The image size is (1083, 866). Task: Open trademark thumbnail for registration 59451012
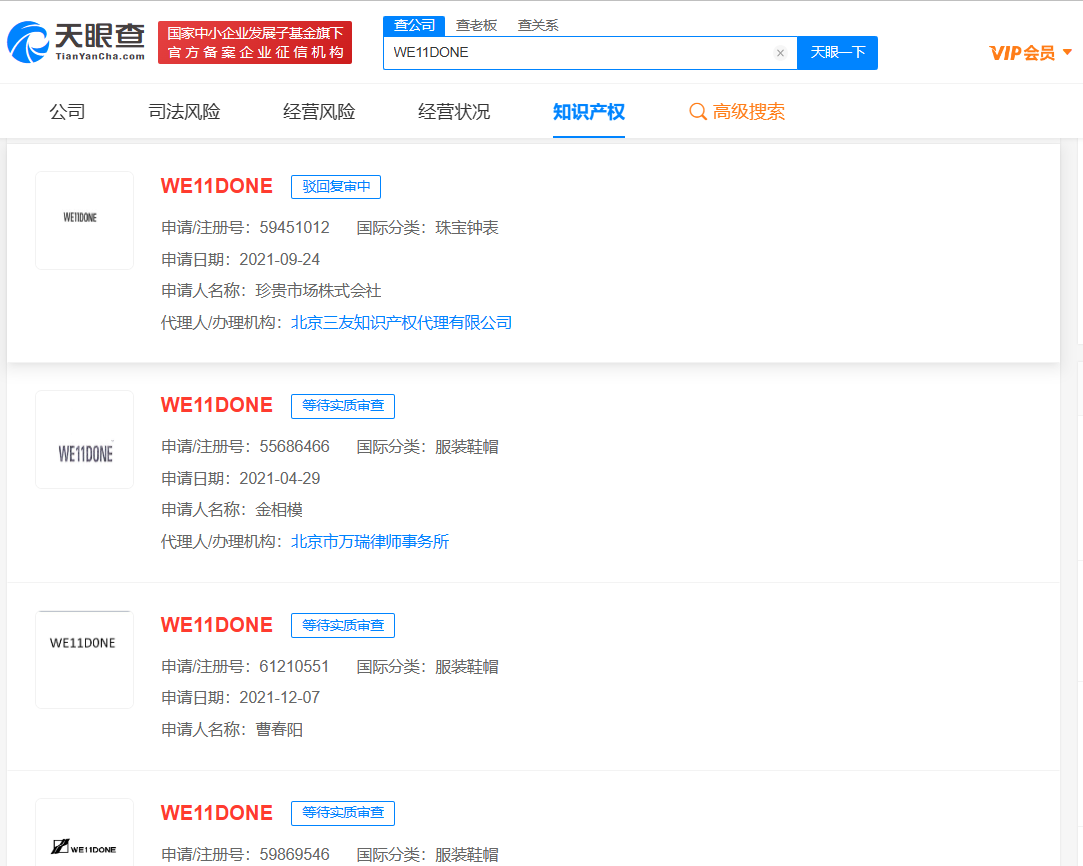click(x=84, y=220)
